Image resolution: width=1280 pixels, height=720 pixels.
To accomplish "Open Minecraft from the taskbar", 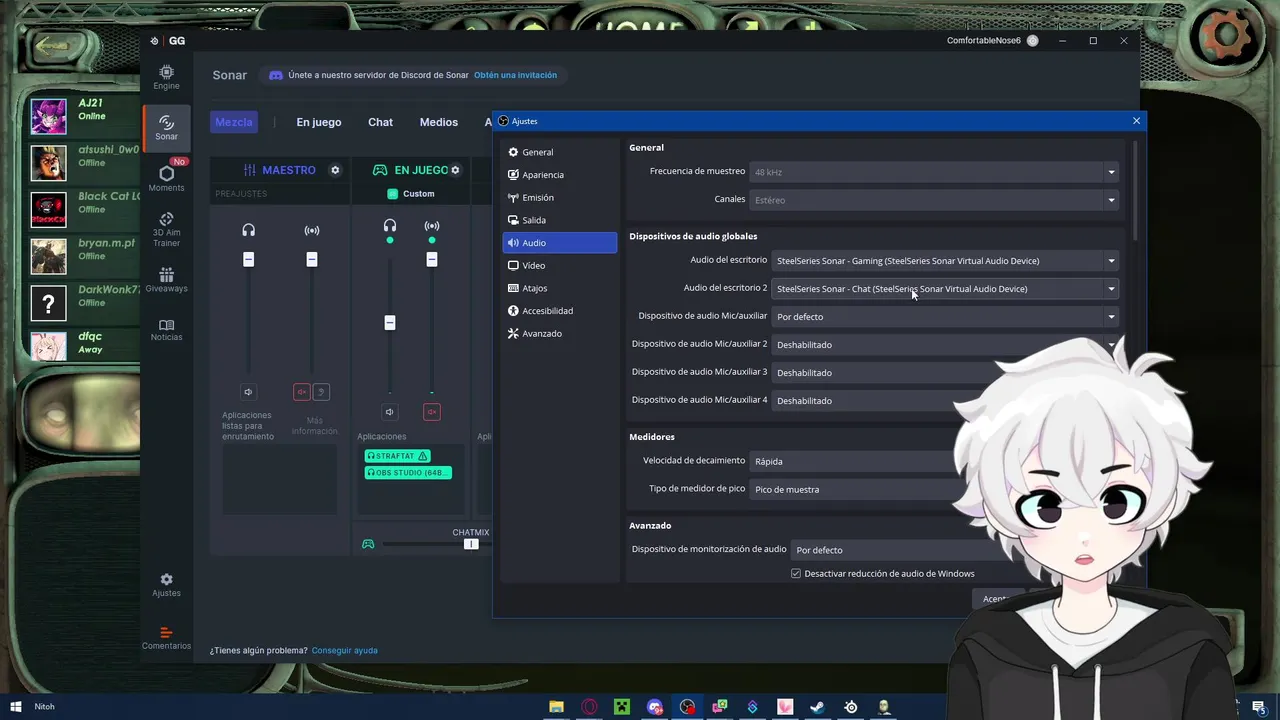I will (622, 707).
